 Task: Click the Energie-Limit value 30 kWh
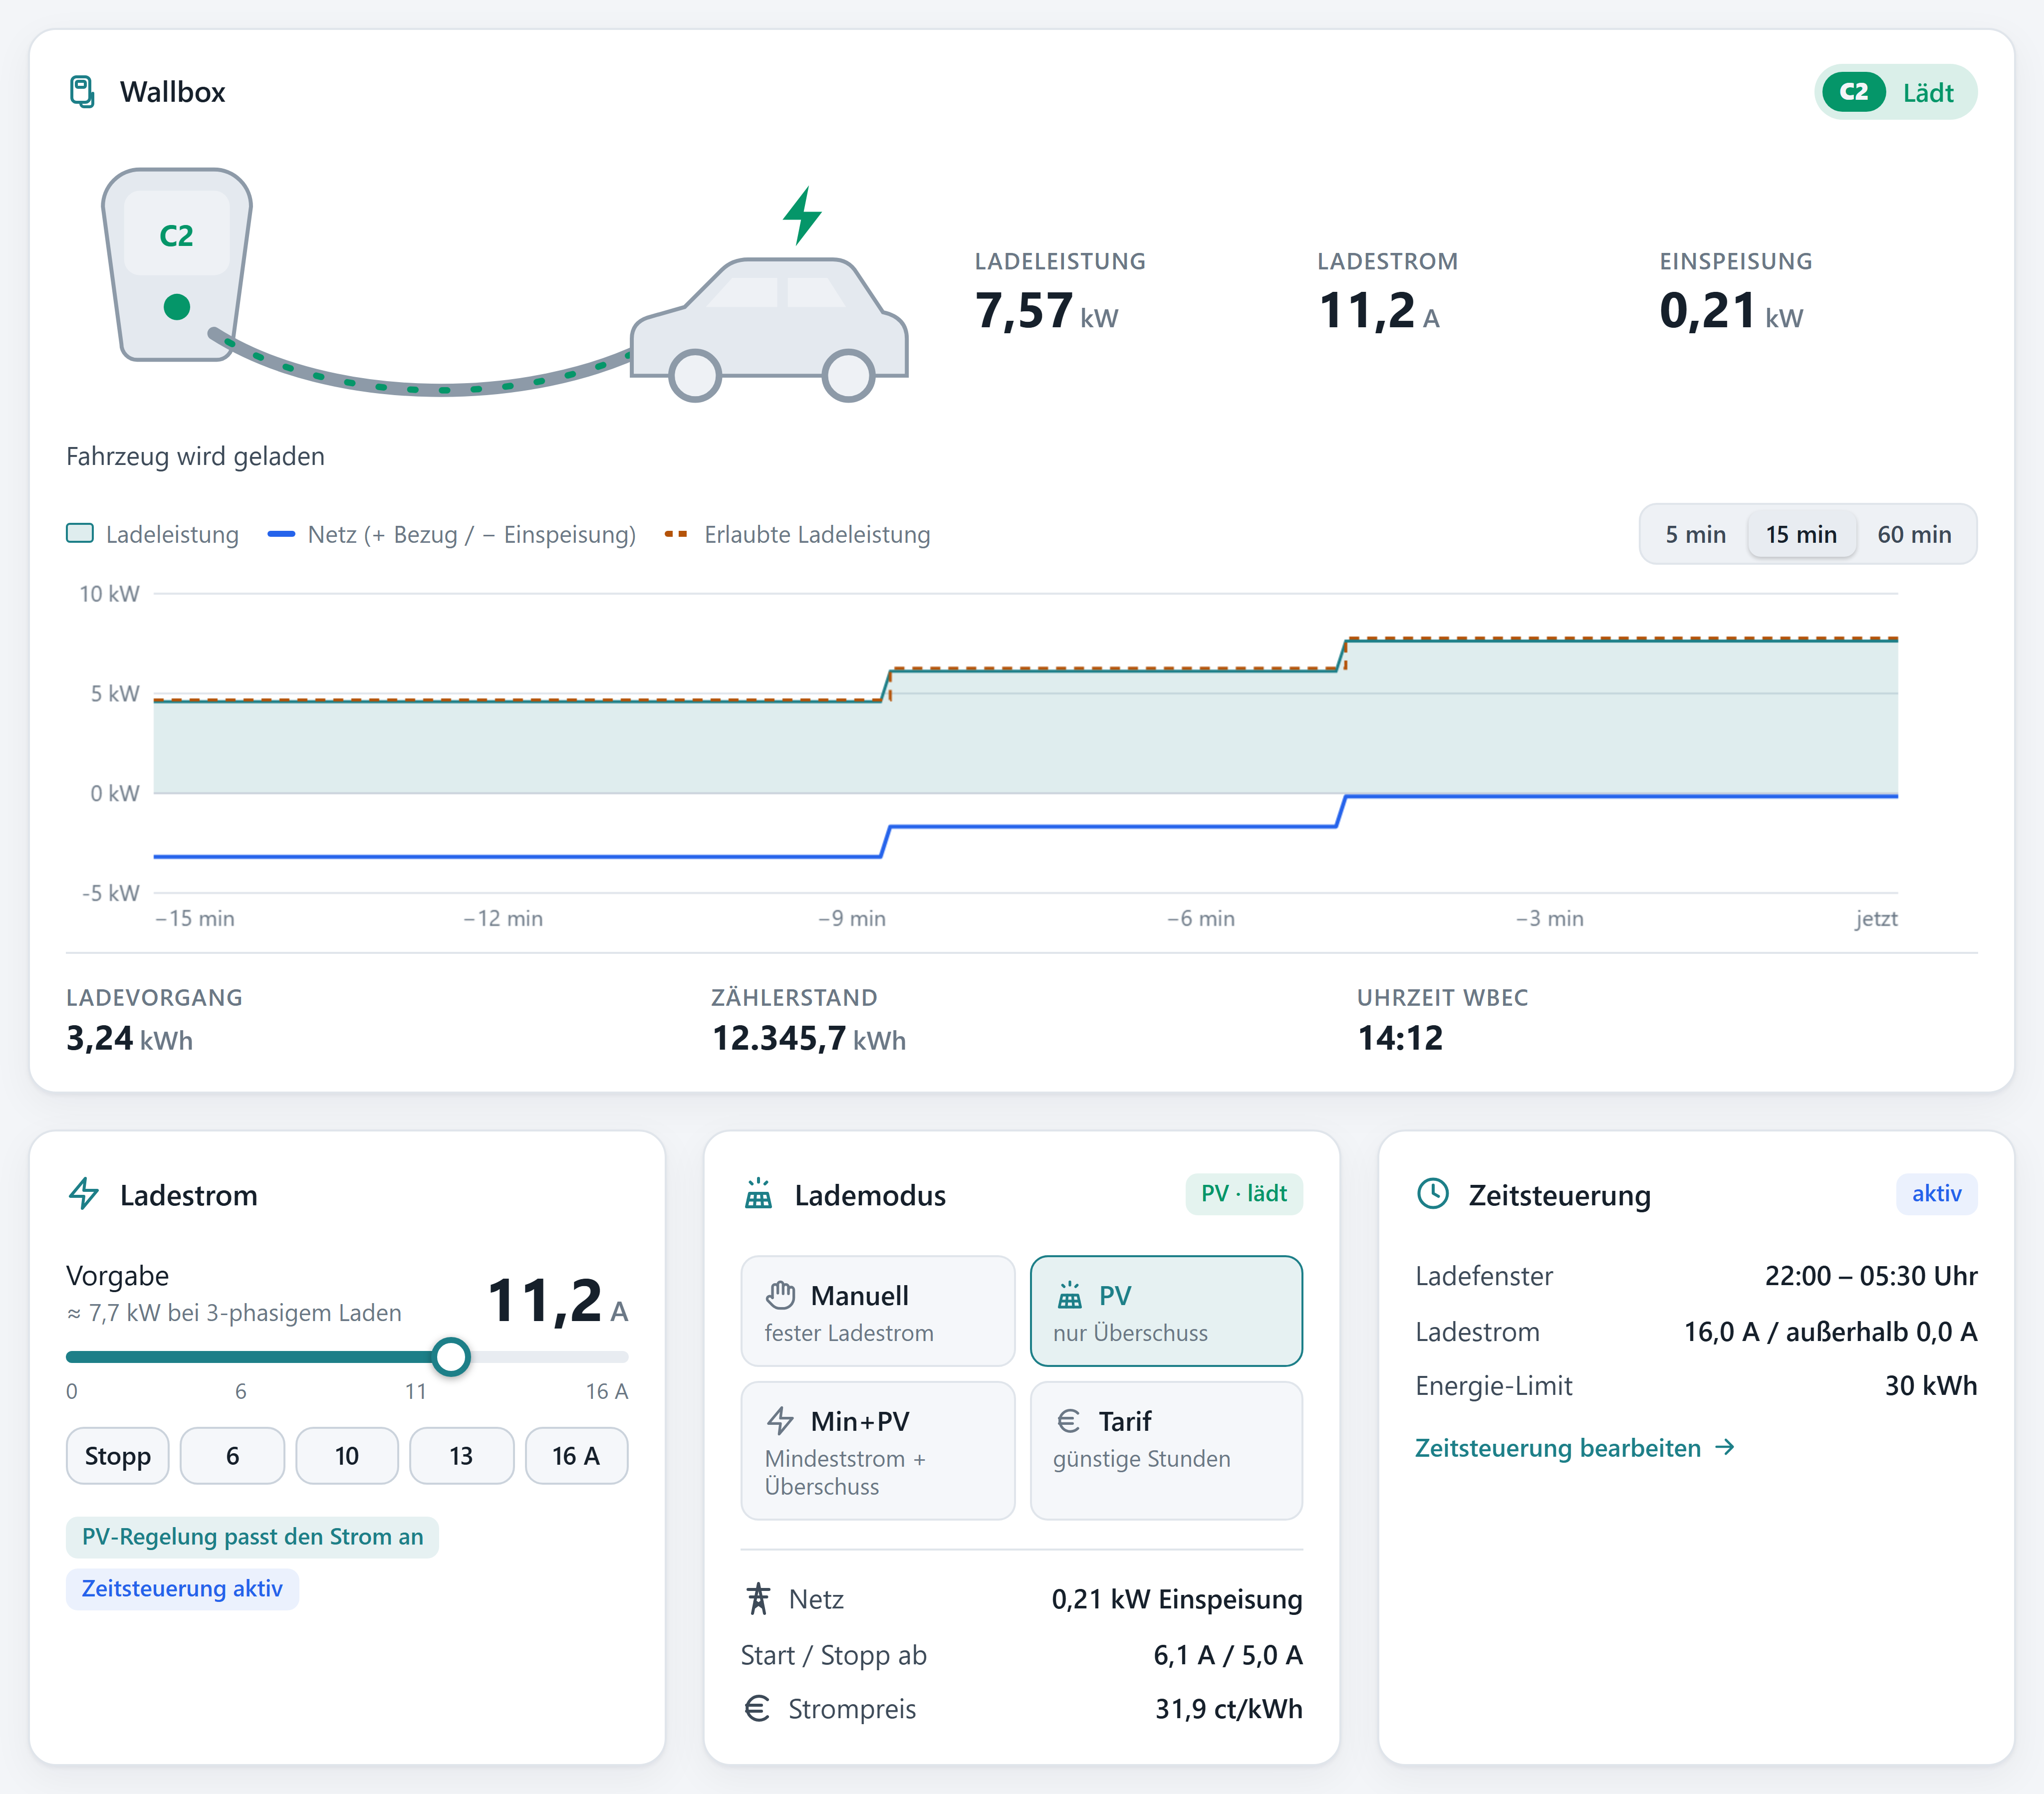coord(1931,1386)
